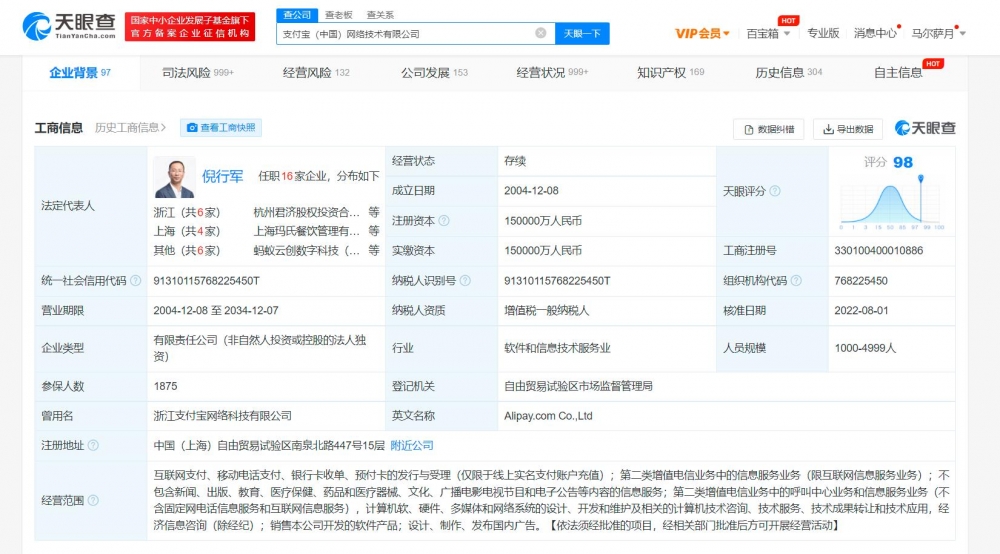Switch to the 历史信息 tab
The width and height of the screenshot is (1000, 554).
pyautogui.click(x=789, y=73)
